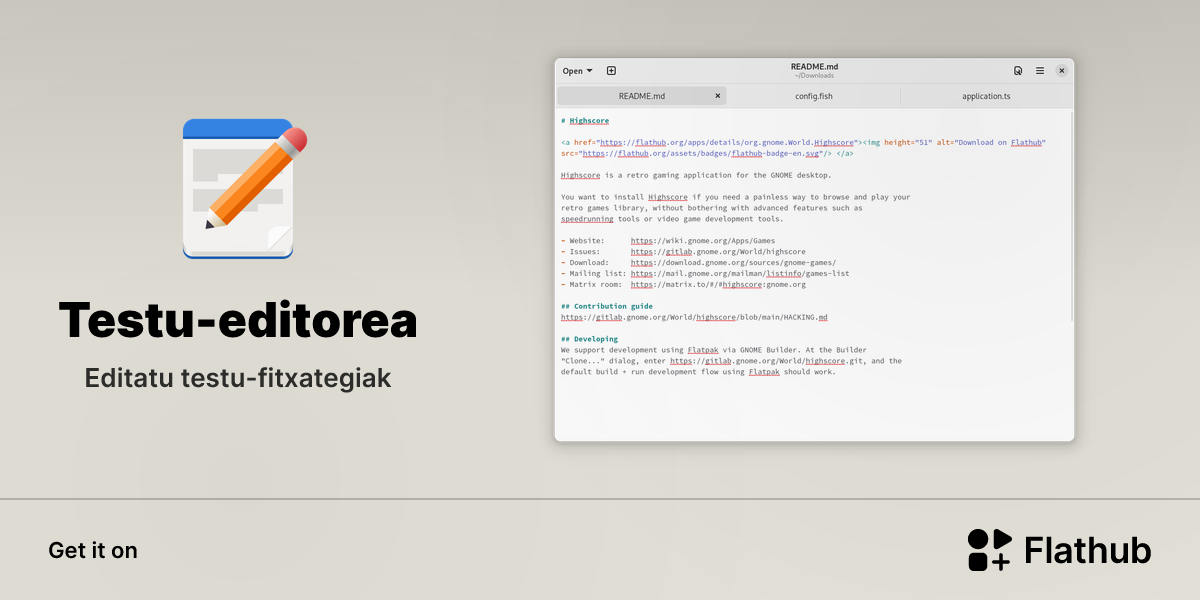Switch to the config.fish tab

814,96
